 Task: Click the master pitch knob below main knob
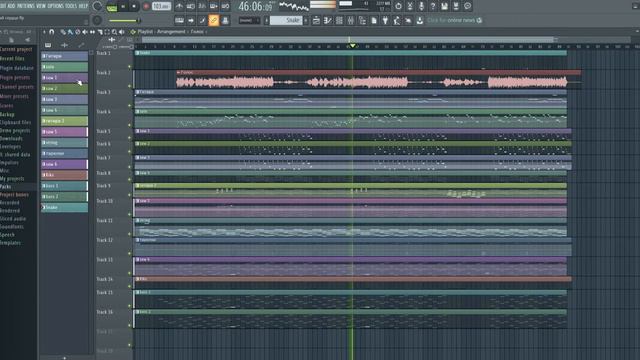click(x=97, y=20)
